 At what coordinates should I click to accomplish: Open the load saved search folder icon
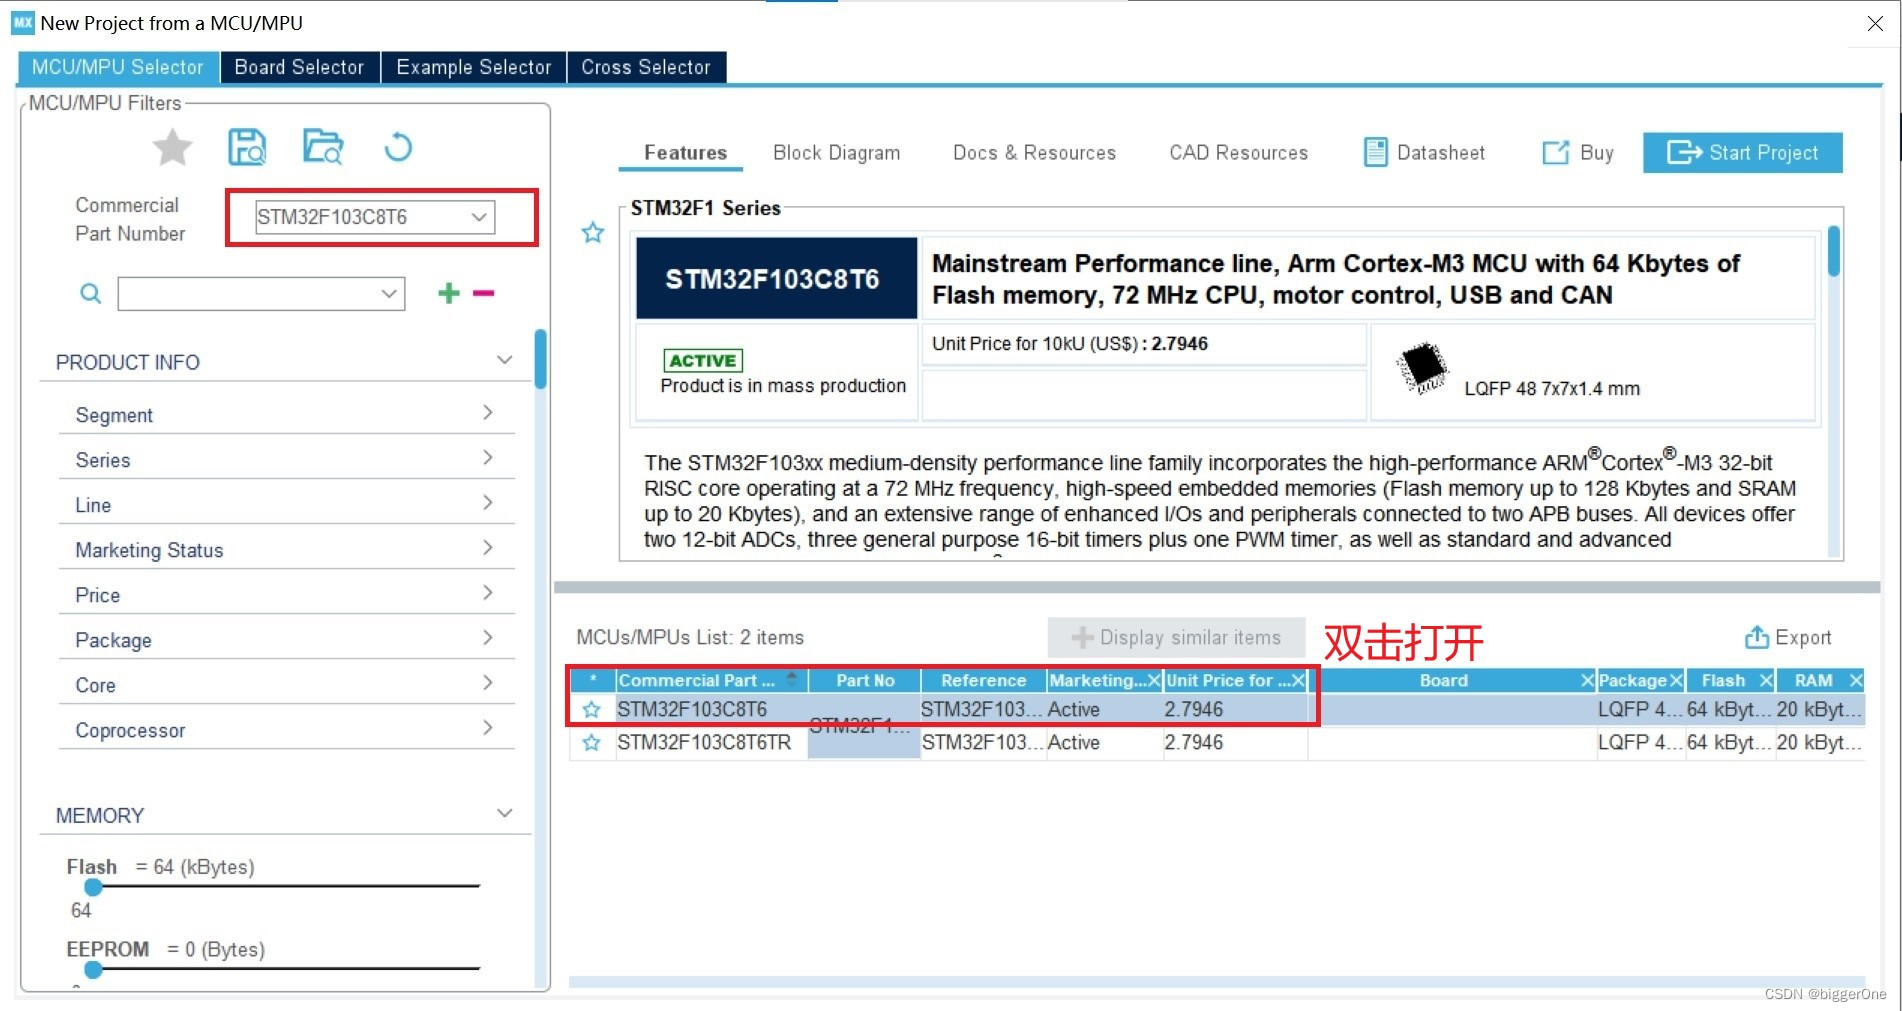tap(323, 147)
